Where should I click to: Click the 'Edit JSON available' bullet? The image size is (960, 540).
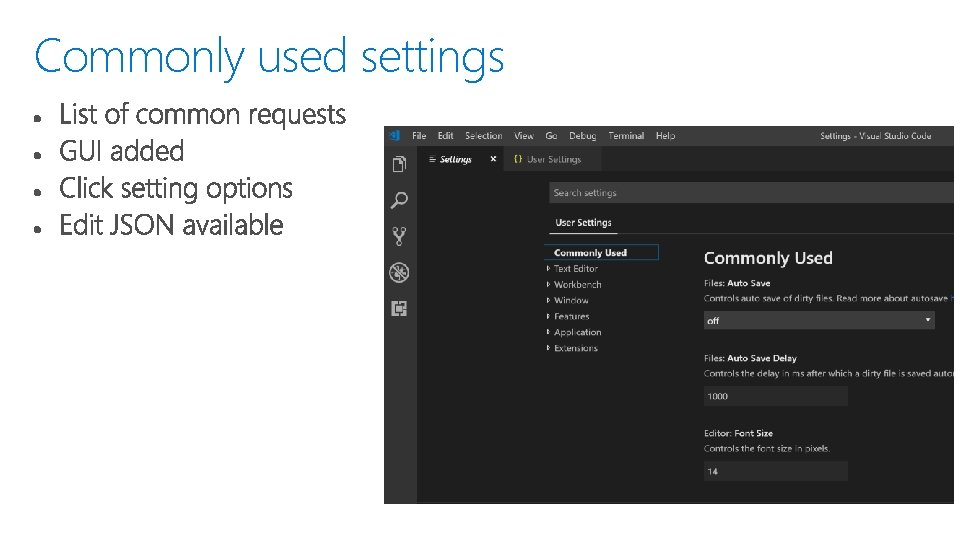point(171,225)
